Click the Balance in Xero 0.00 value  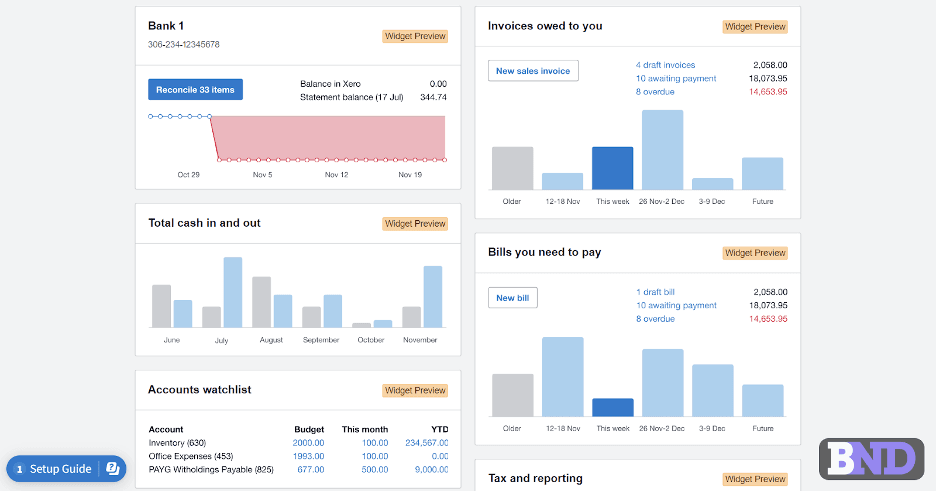pos(438,84)
